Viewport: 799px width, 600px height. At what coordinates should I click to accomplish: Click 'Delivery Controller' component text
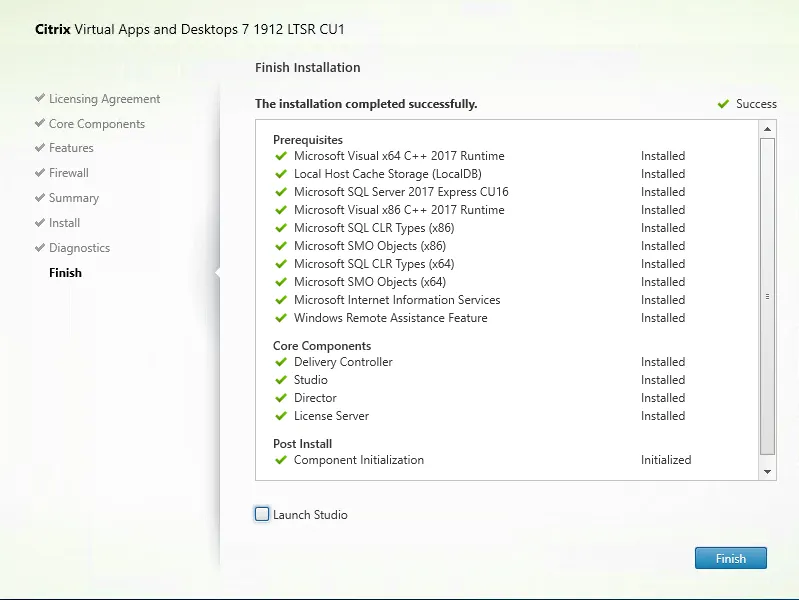pyautogui.click(x=343, y=362)
